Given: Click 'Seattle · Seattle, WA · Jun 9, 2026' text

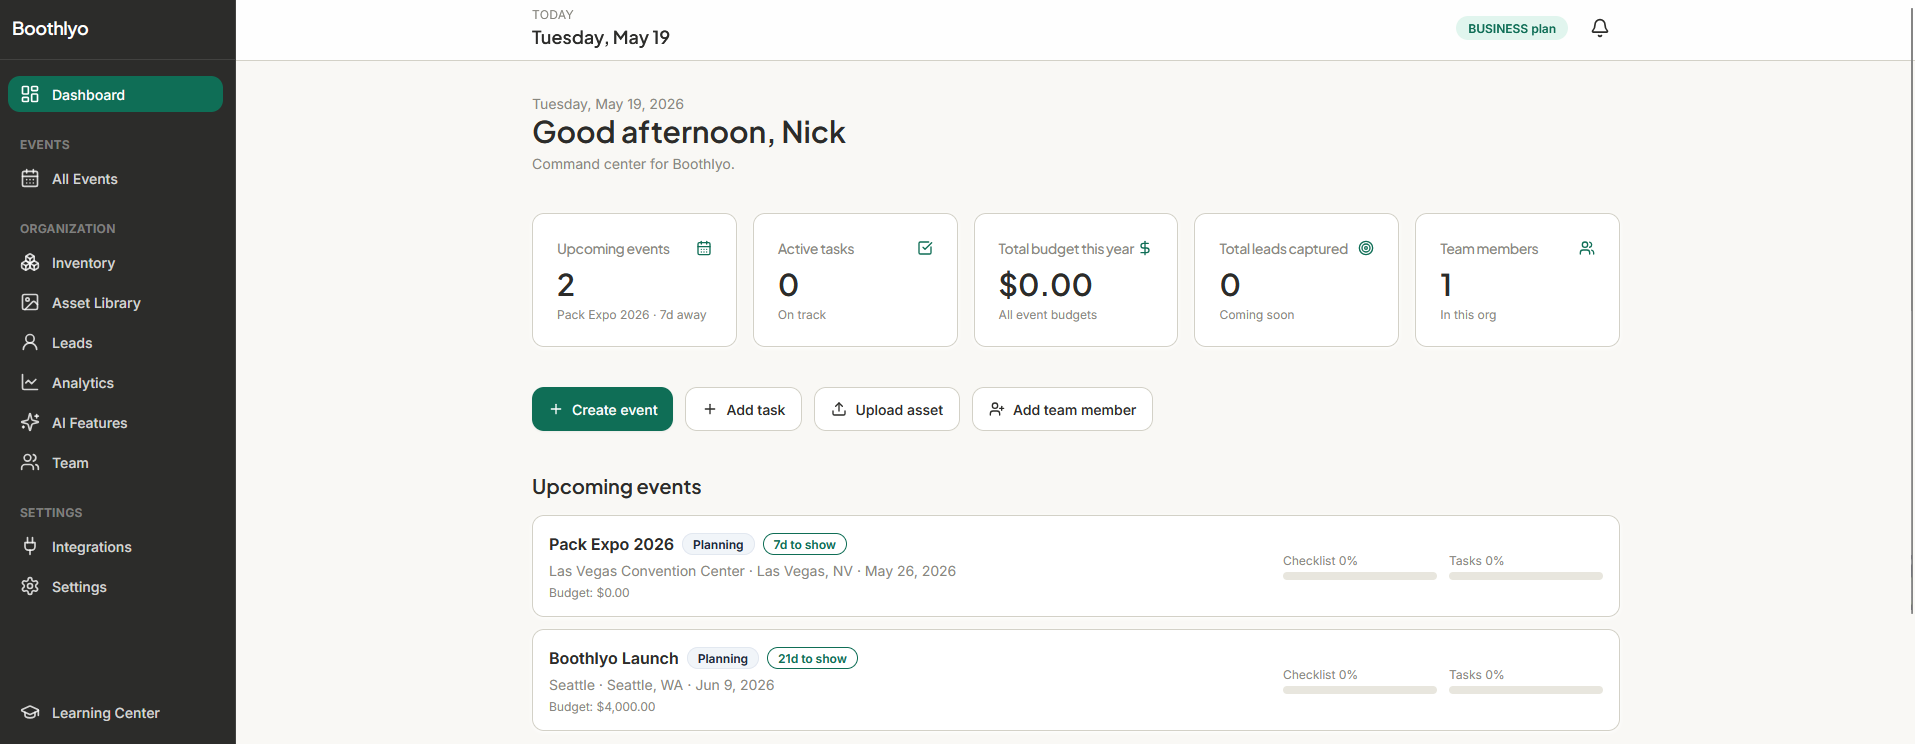Looking at the screenshot, I should (x=661, y=685).
